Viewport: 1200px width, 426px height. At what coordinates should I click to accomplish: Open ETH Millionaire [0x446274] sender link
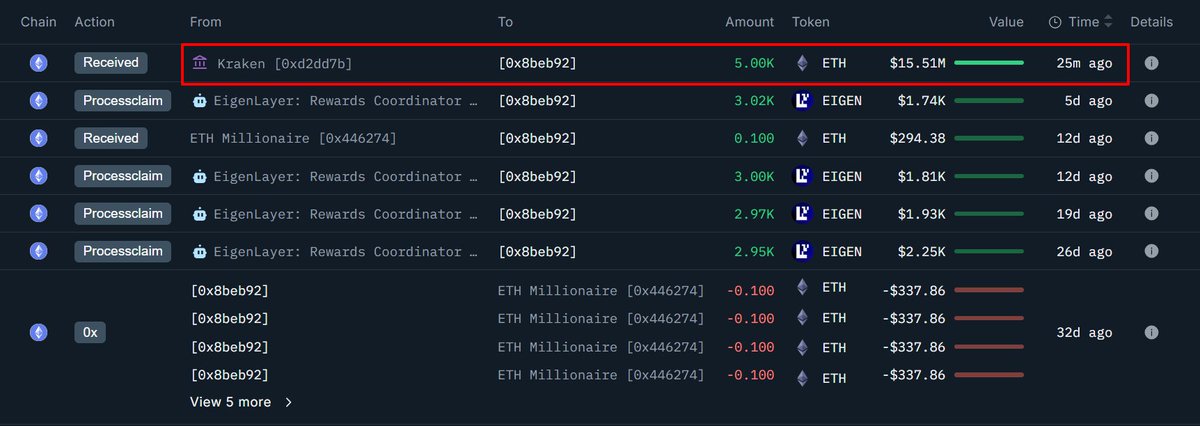(x=292, y=138)
